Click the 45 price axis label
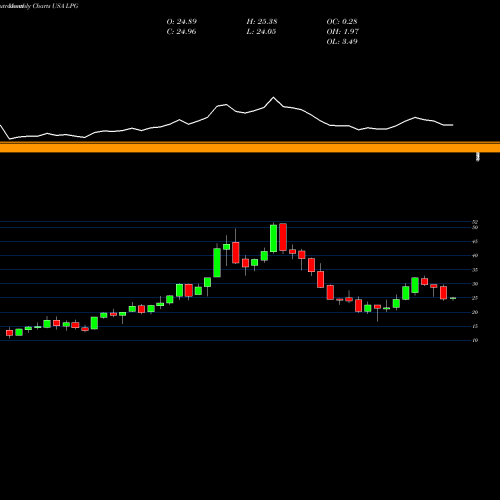This screenshot has height=500, width=500. coord(475,242)
